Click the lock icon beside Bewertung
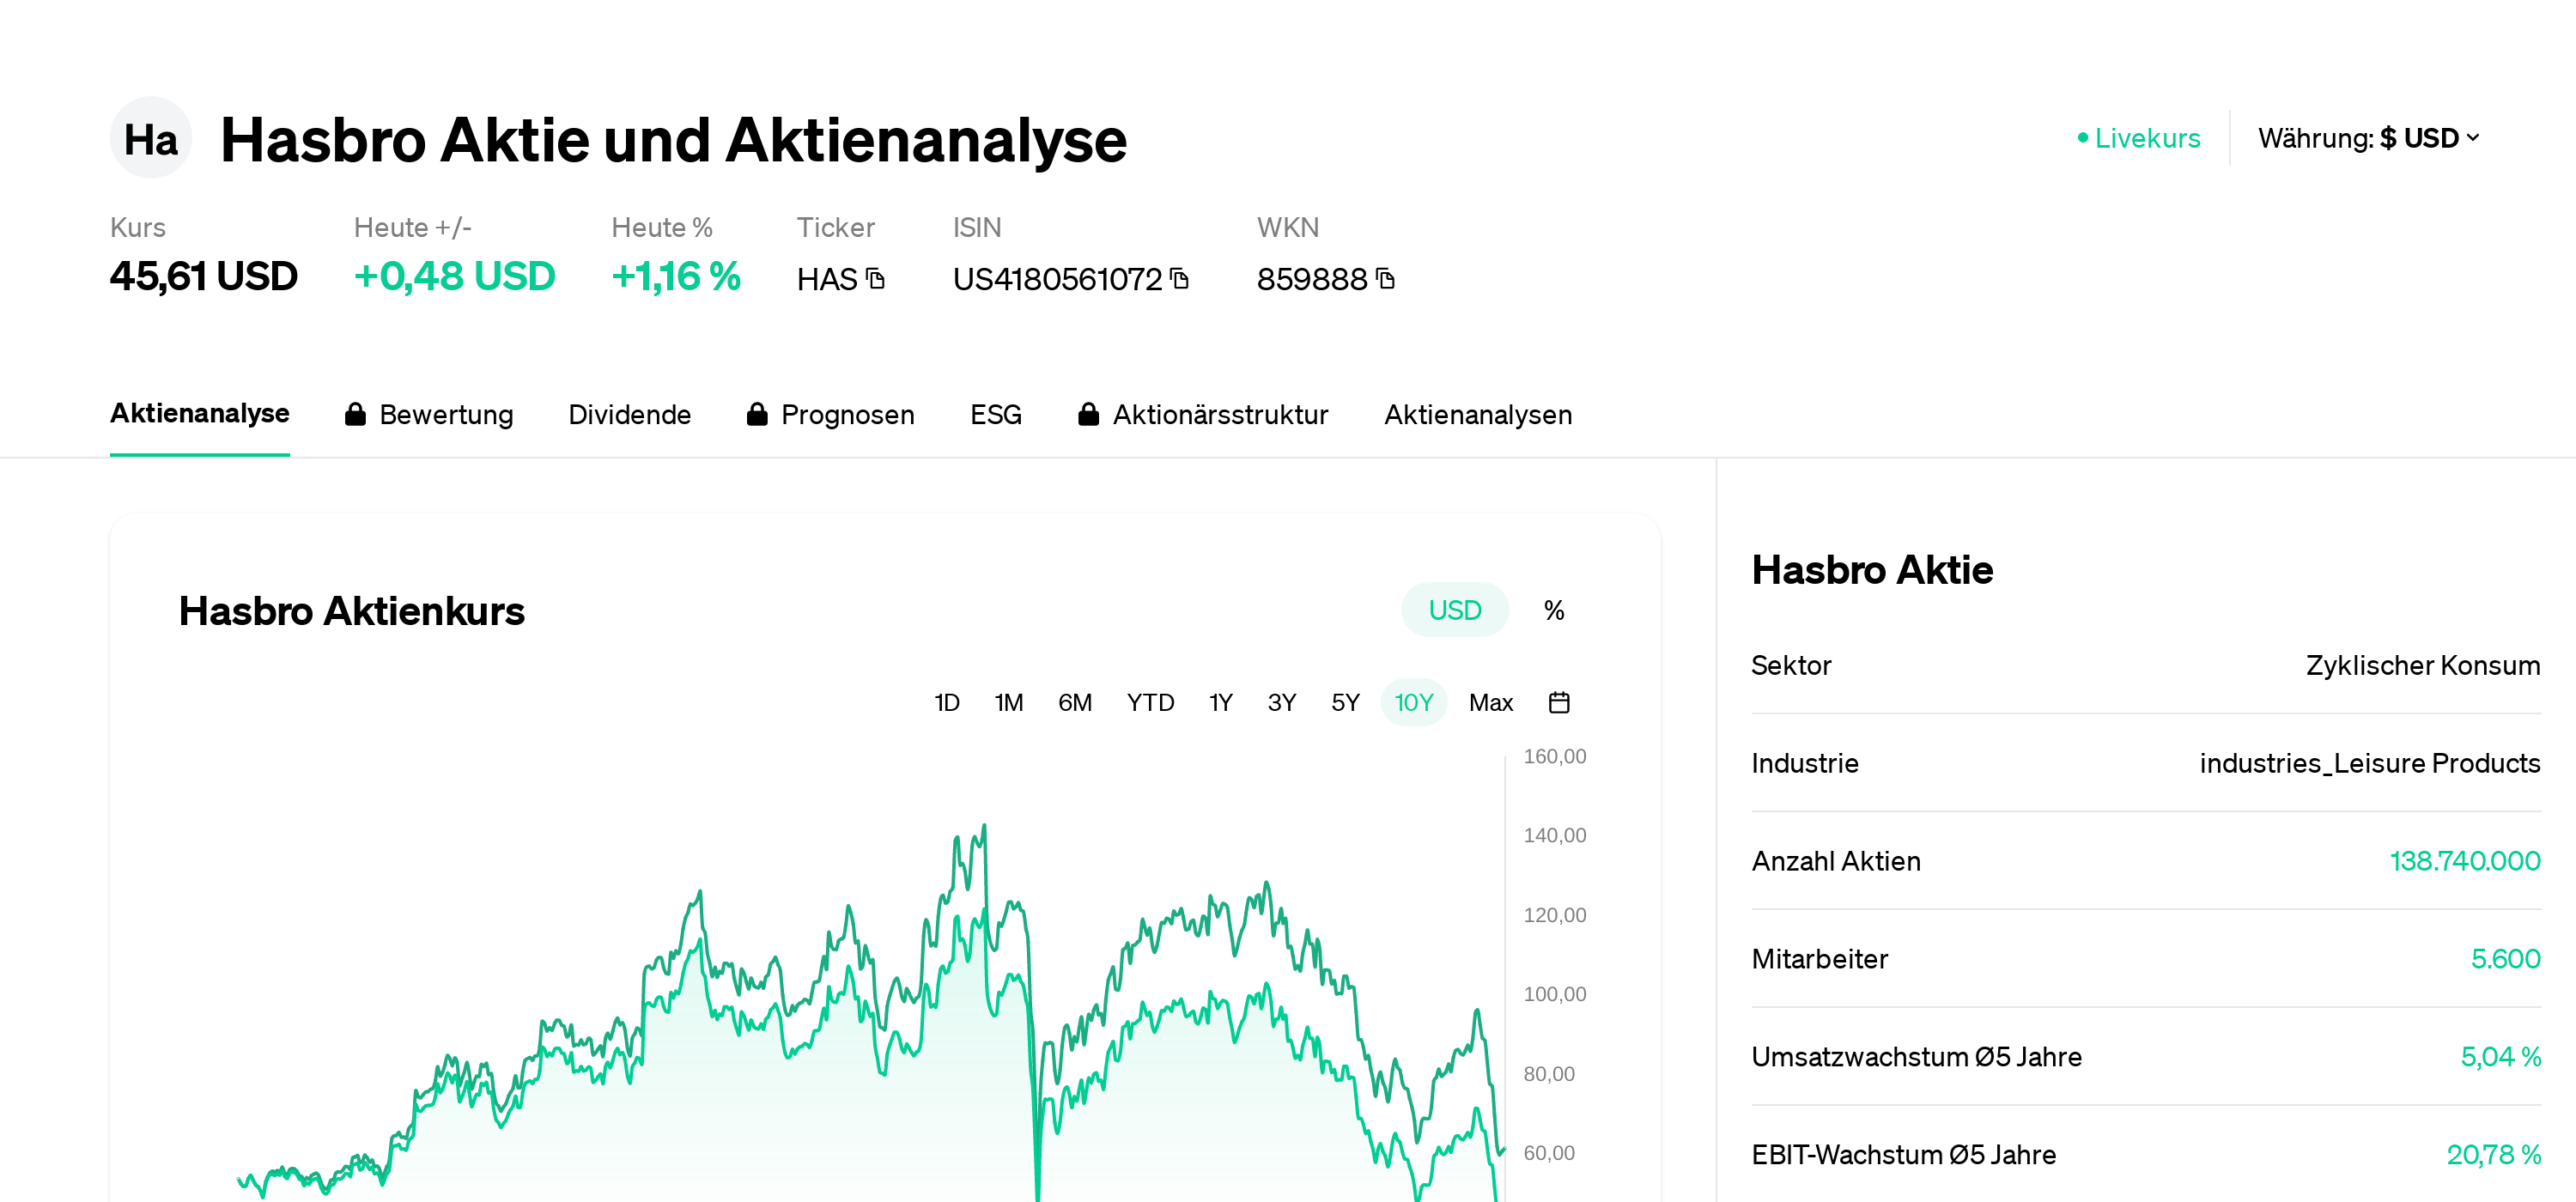This screenshot has width=2576, height=1202. (355, 414)
